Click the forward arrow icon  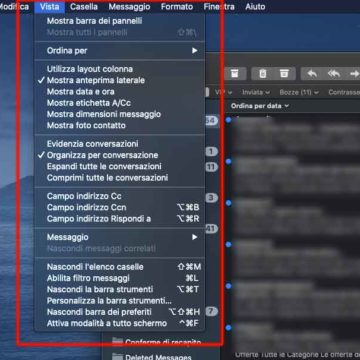[354, 74]
